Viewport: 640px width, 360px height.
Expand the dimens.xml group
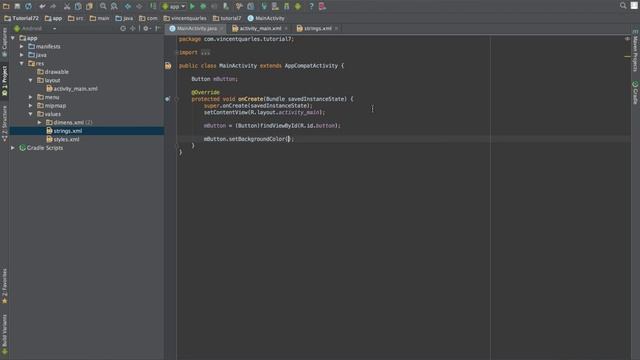click(x=40, y=122)
